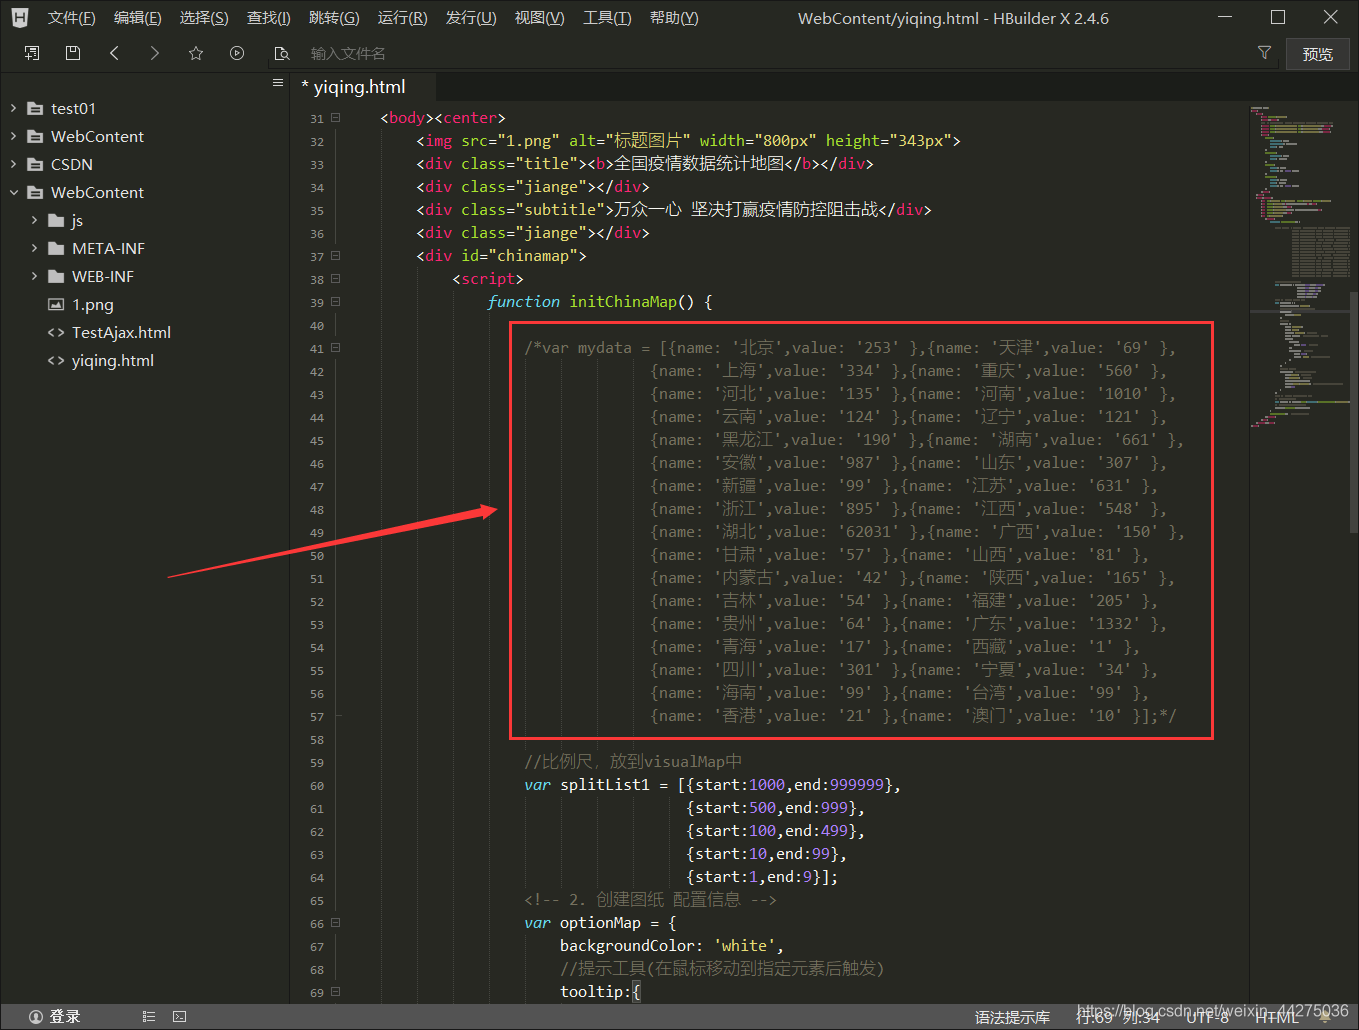
Task: Go forward with the right arrow icon
Action: (x=154, y=53)
